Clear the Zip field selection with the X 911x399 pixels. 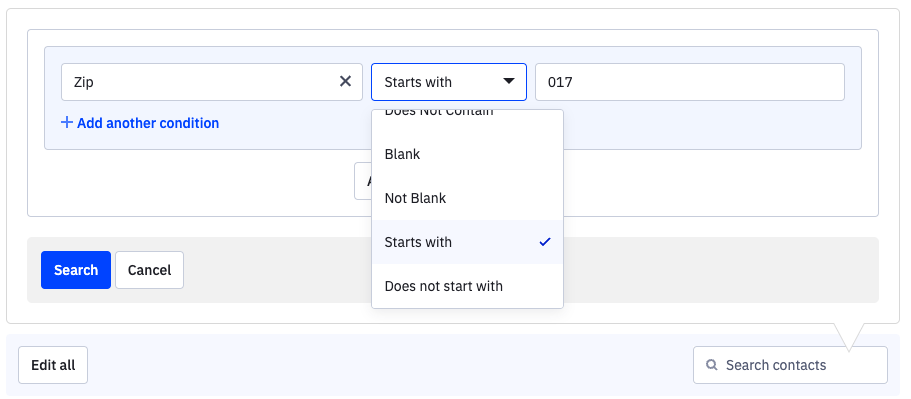point(345,81)
